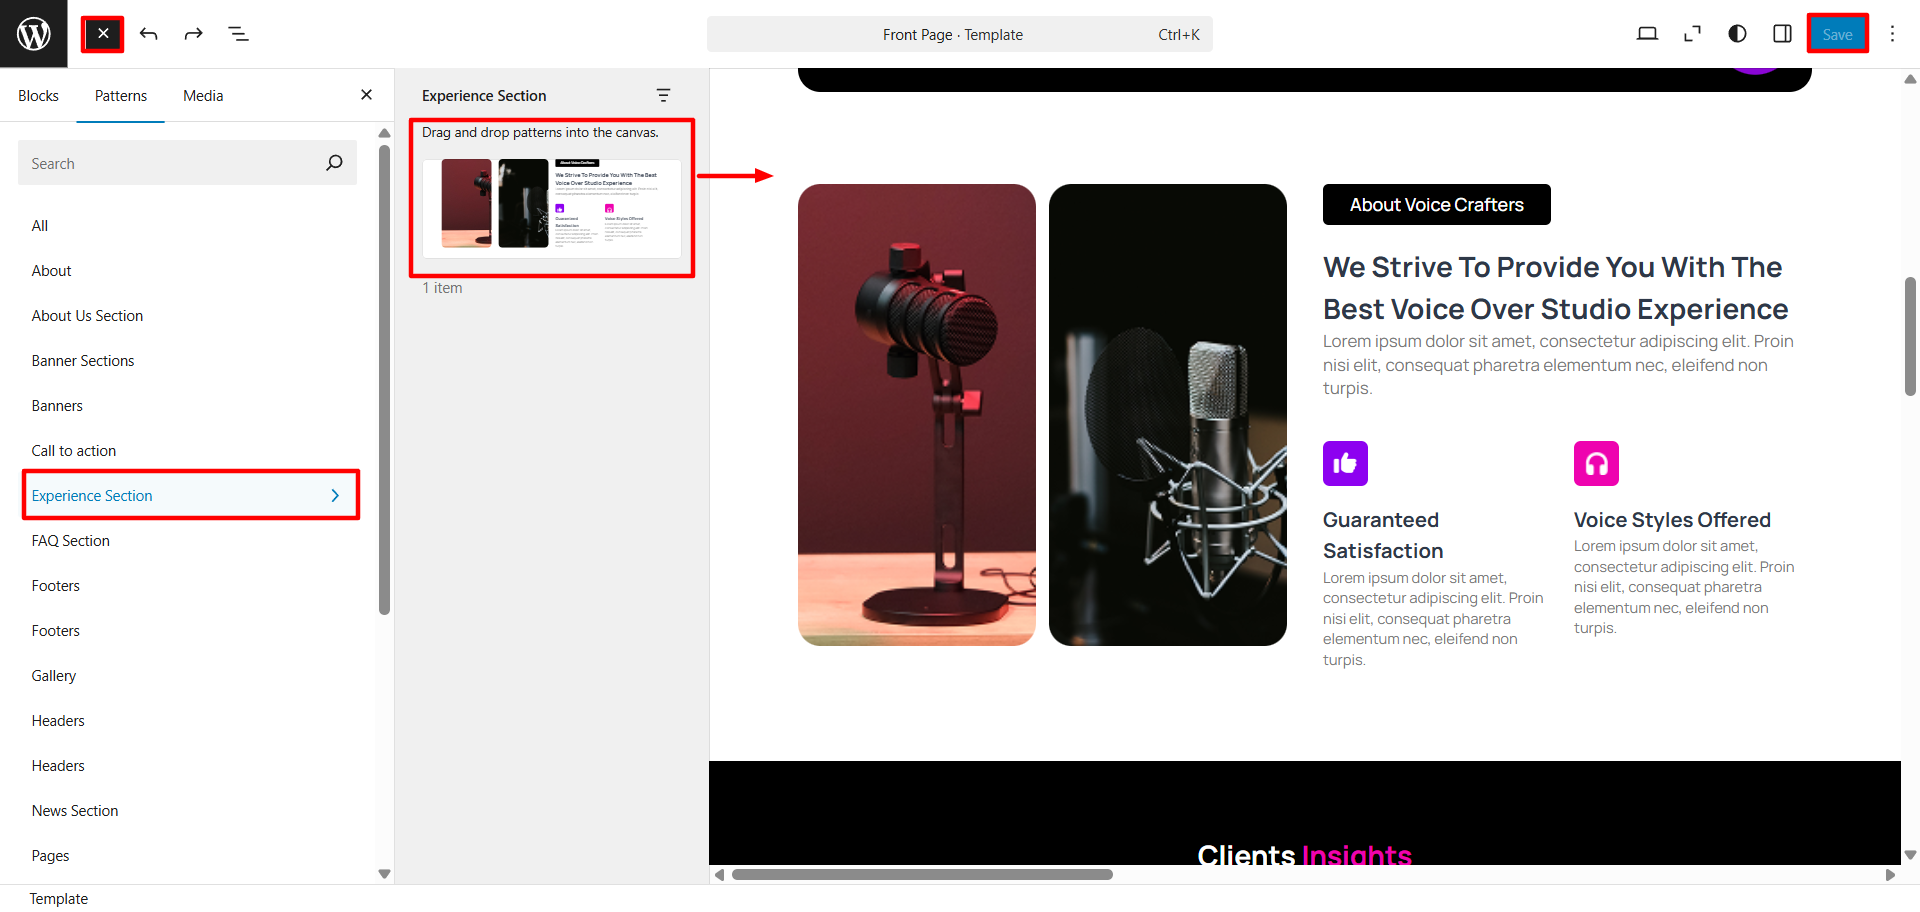Click the WordPress logo icon
This screenshot has width=1920, height=912.
click(x=33, y=34)
